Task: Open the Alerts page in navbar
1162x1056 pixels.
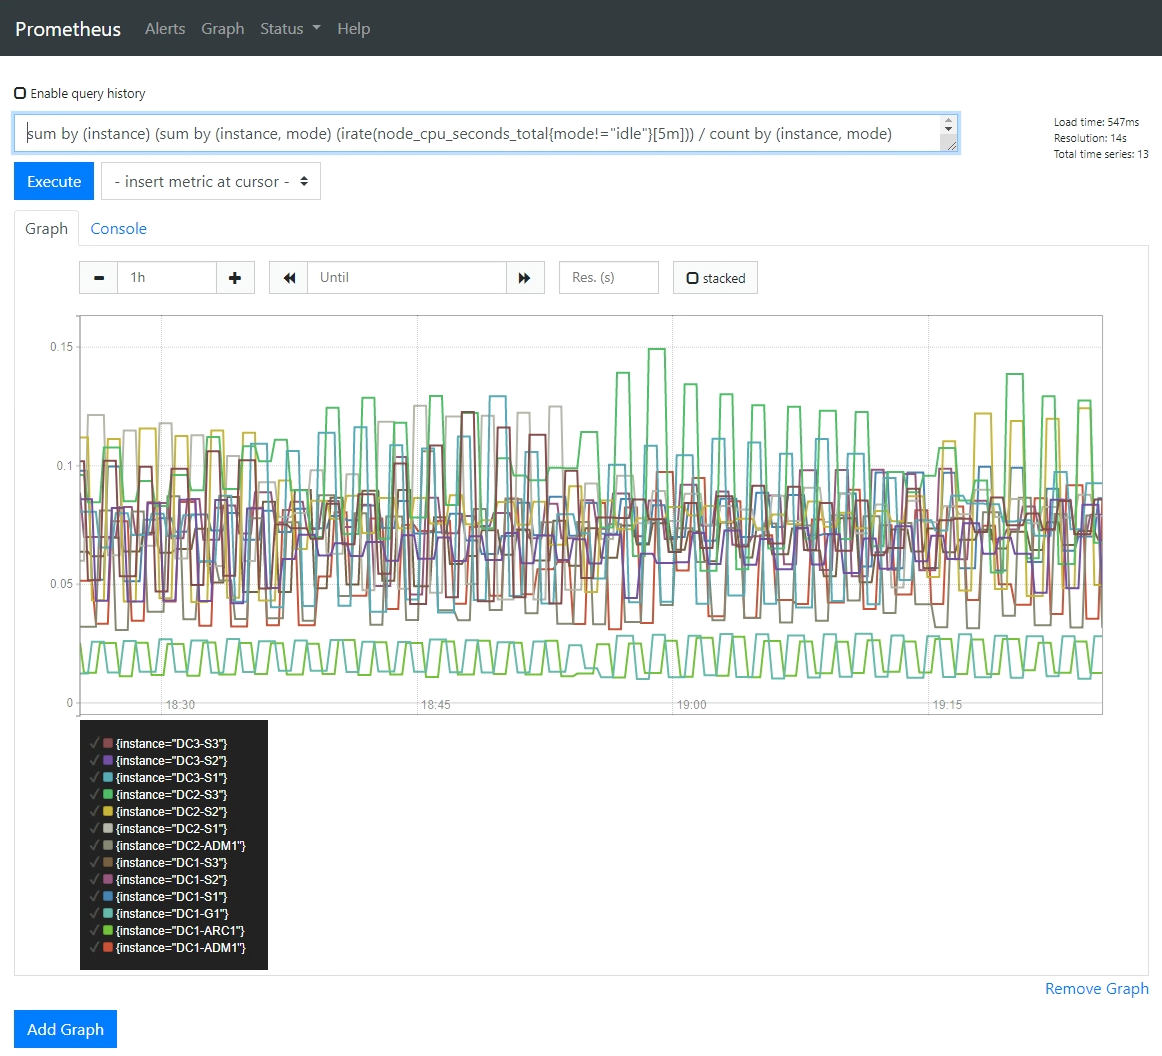Action: pos(165,29)
